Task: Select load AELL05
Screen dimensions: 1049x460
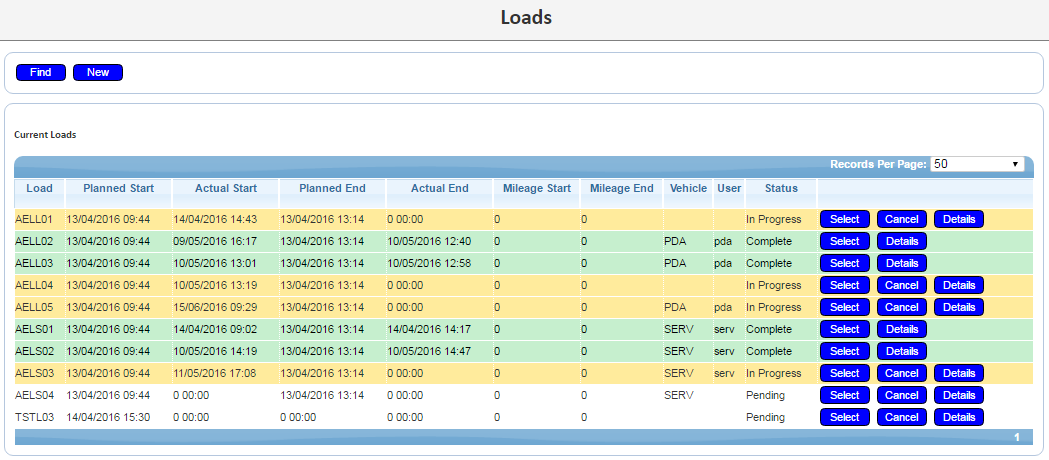Action: 845,307
